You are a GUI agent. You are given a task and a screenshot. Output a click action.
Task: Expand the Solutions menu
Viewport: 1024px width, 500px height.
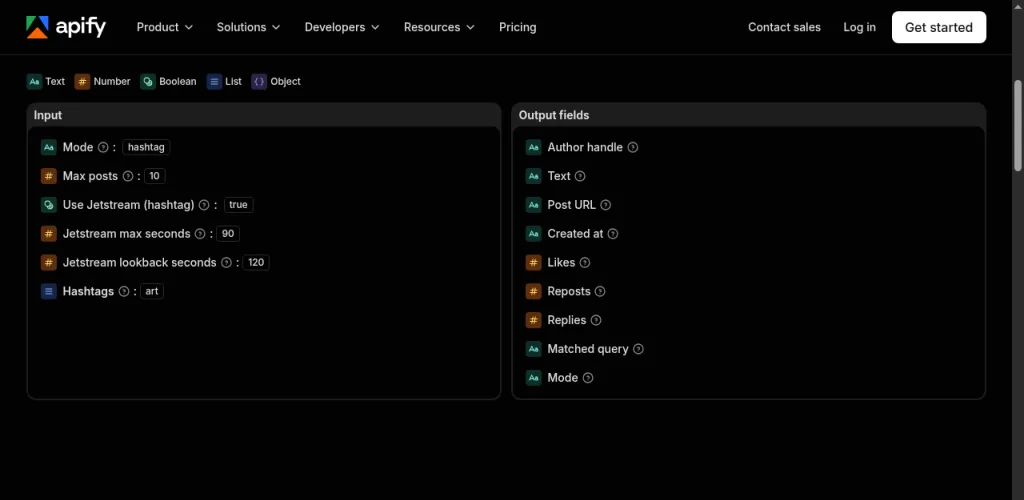(248, 27)
